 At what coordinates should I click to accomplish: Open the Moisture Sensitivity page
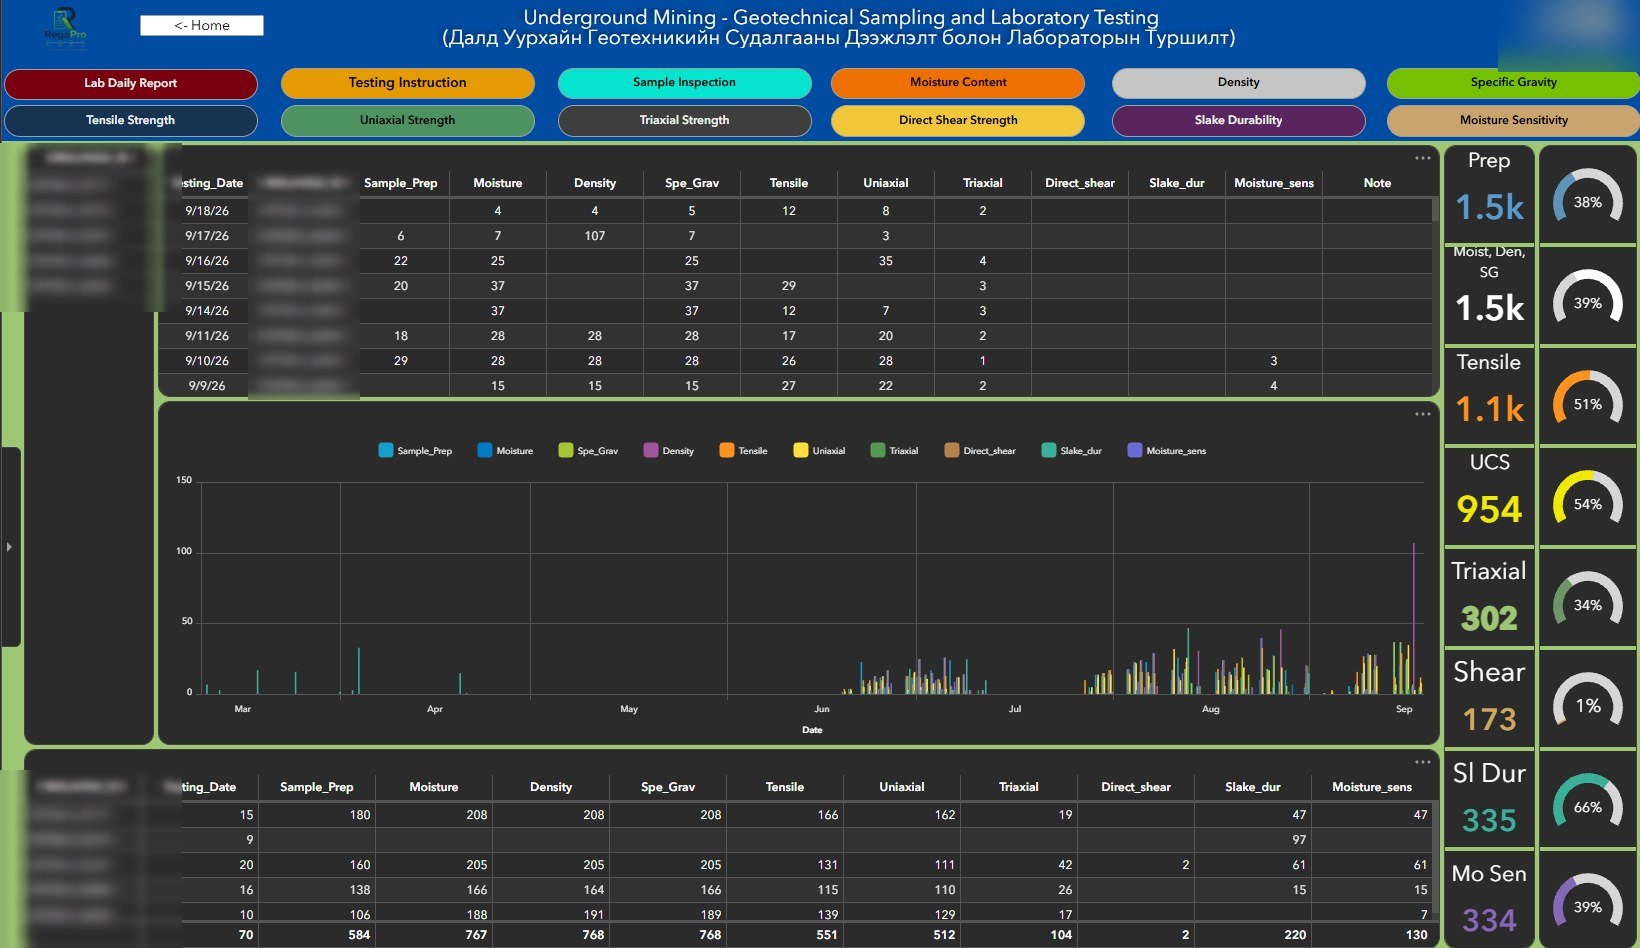1513,120
